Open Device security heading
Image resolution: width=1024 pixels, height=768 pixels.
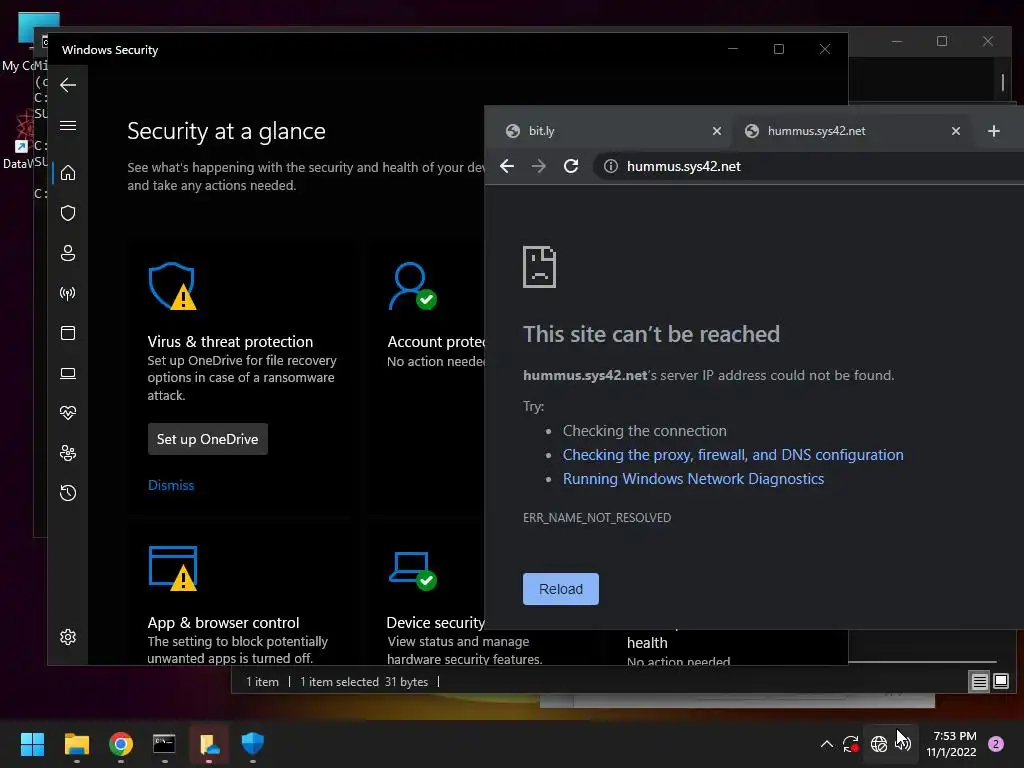click(x=436, y=622)
